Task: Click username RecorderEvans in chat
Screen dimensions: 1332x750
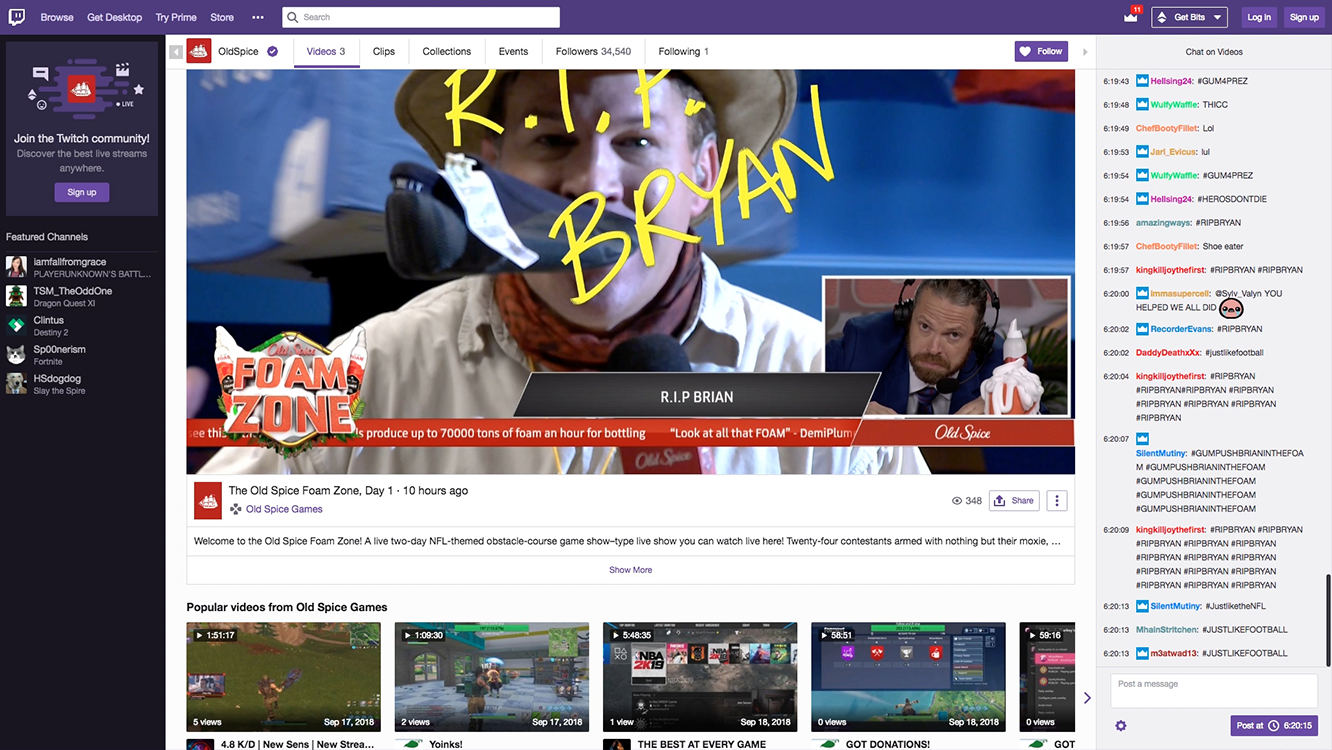Action: [x=1181, y=329]
